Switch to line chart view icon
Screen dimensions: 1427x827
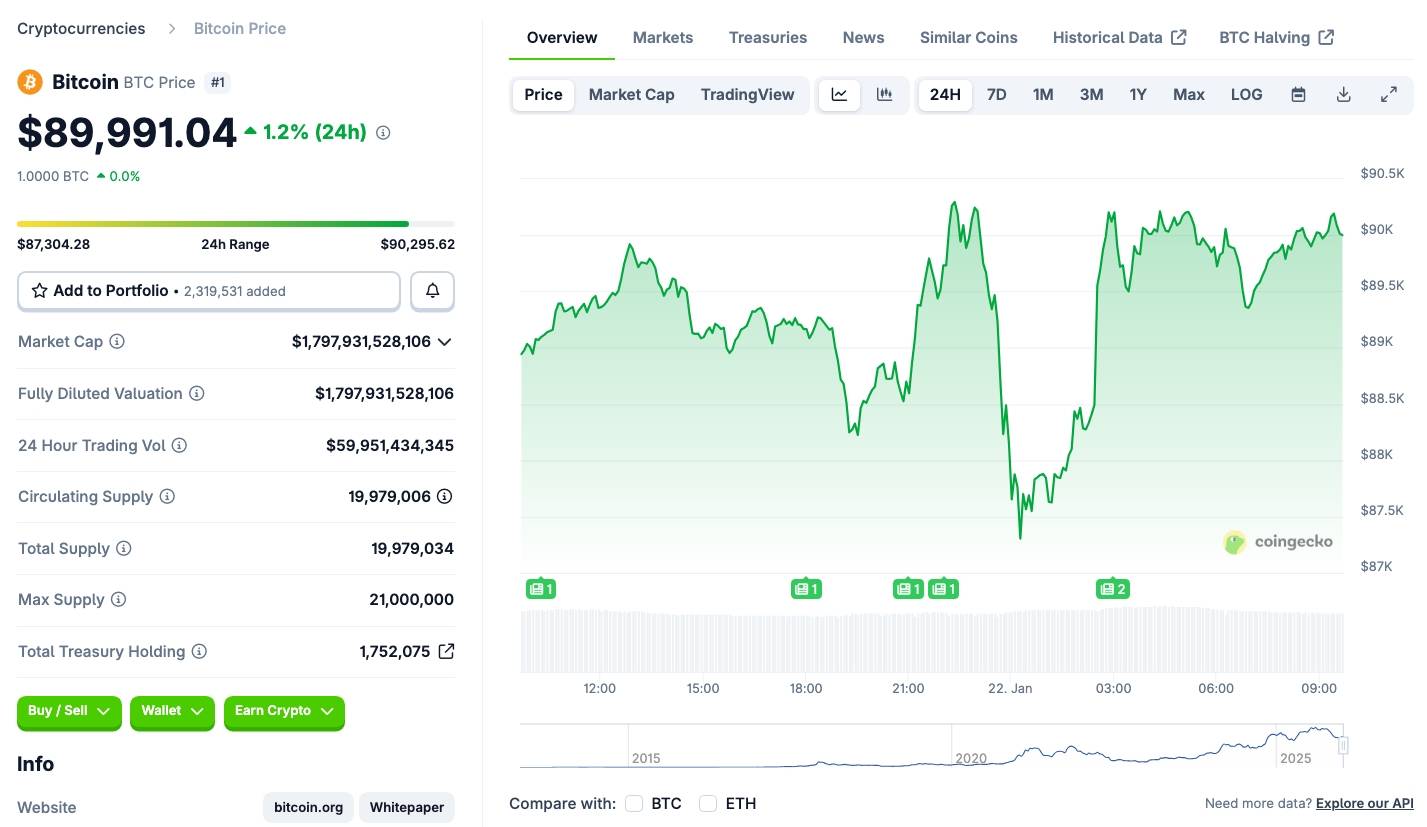click(840, 95)
